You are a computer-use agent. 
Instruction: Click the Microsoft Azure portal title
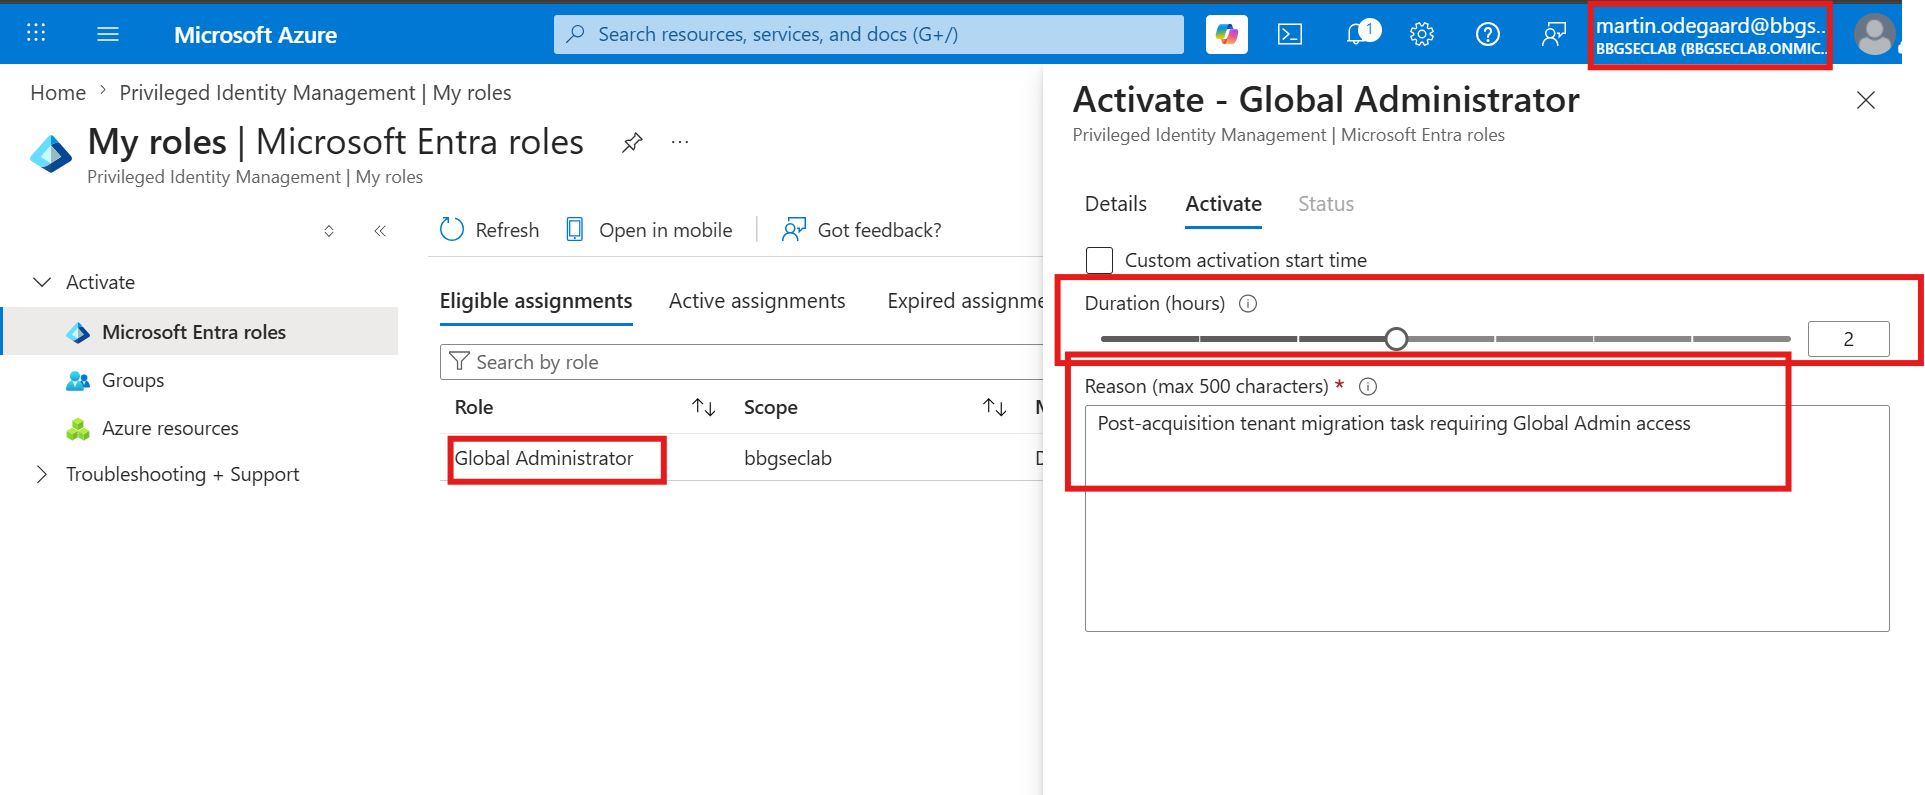(255, 35)
